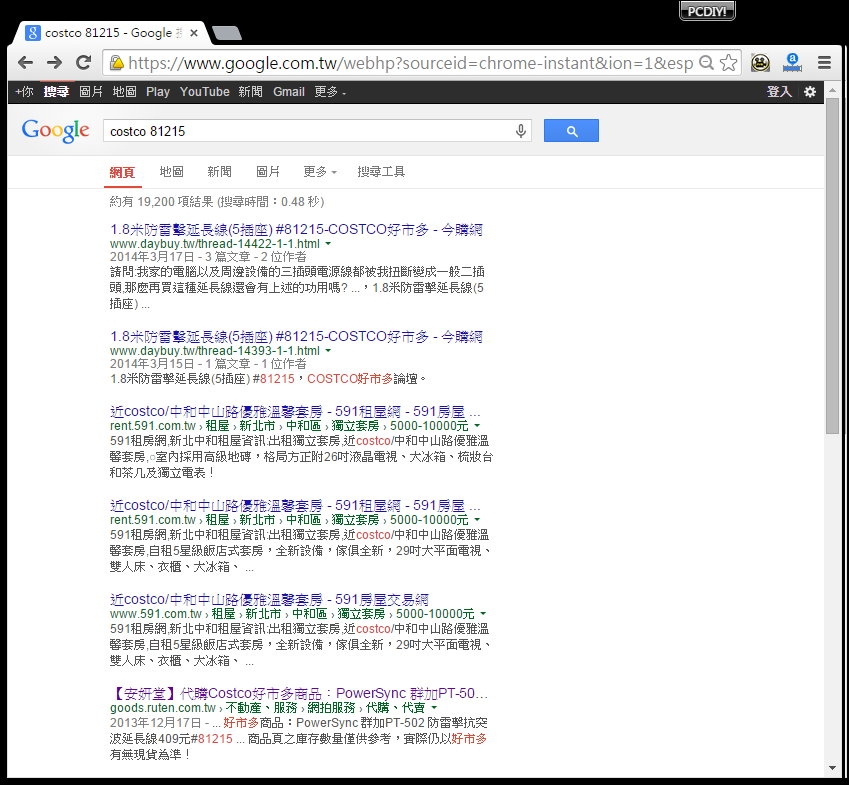Click date text '2013年12月17日'
This screenshot has width=849, height=785.
(155, 723)
